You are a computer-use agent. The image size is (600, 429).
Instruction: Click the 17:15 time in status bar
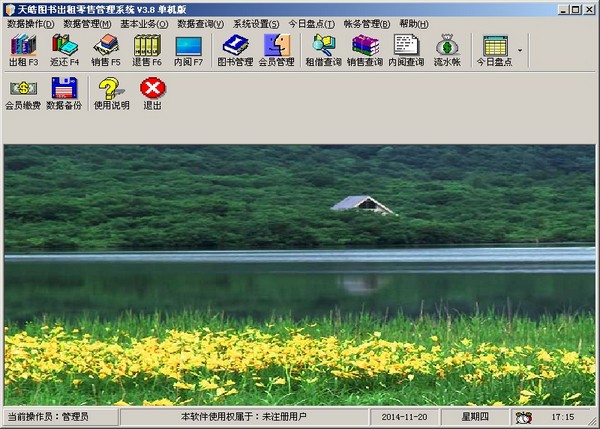coord(563,417)
